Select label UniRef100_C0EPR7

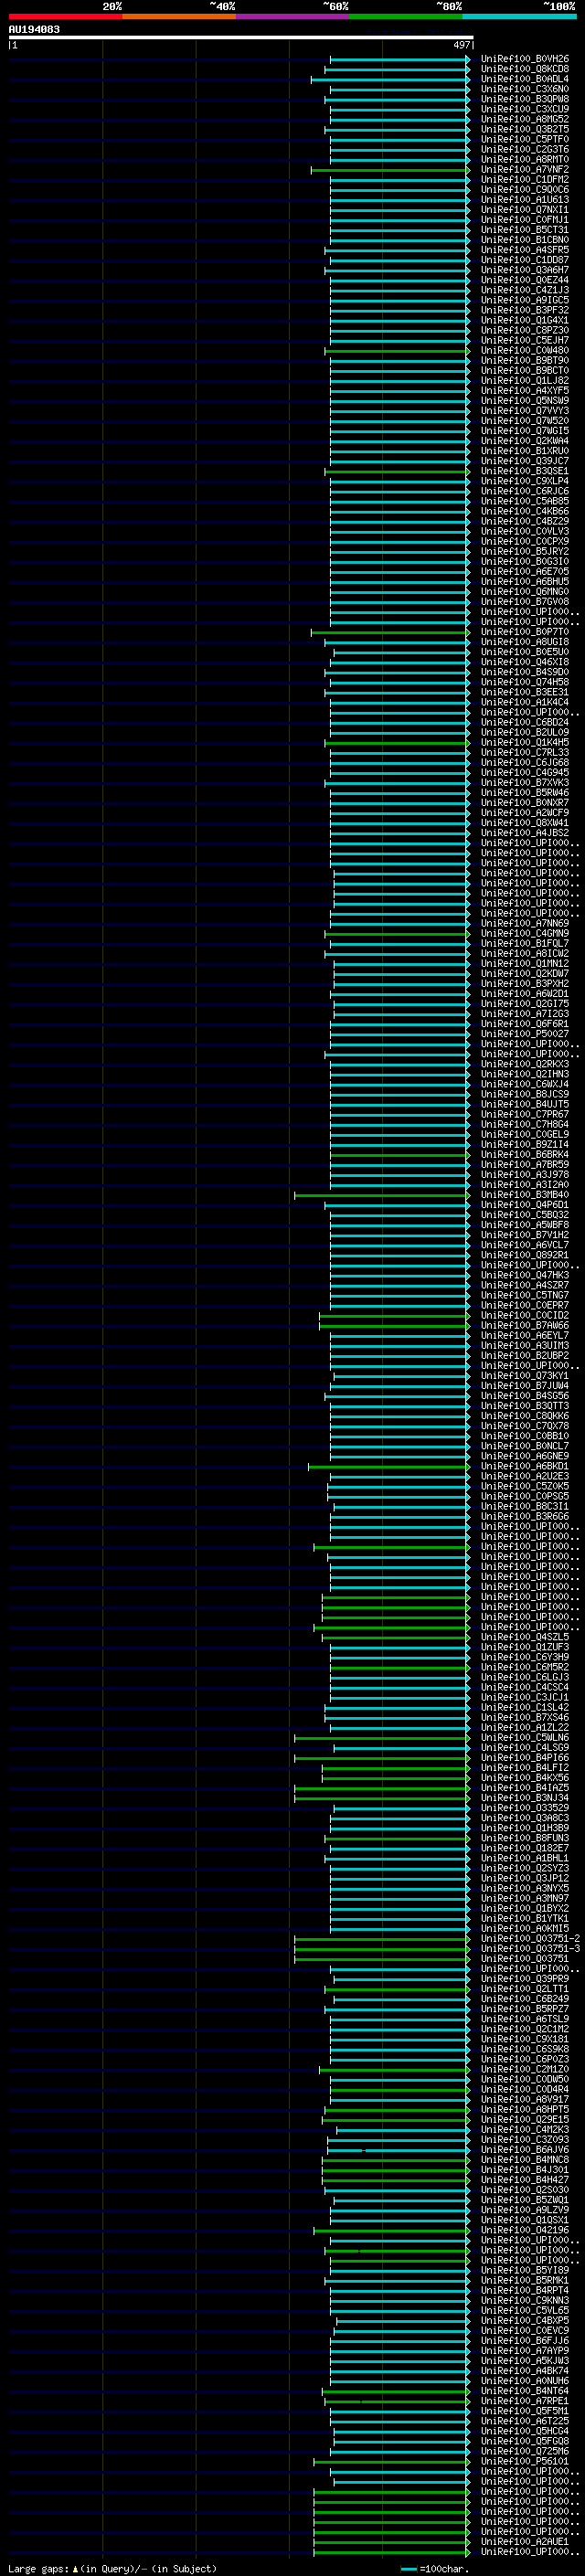click(525, 1305)
